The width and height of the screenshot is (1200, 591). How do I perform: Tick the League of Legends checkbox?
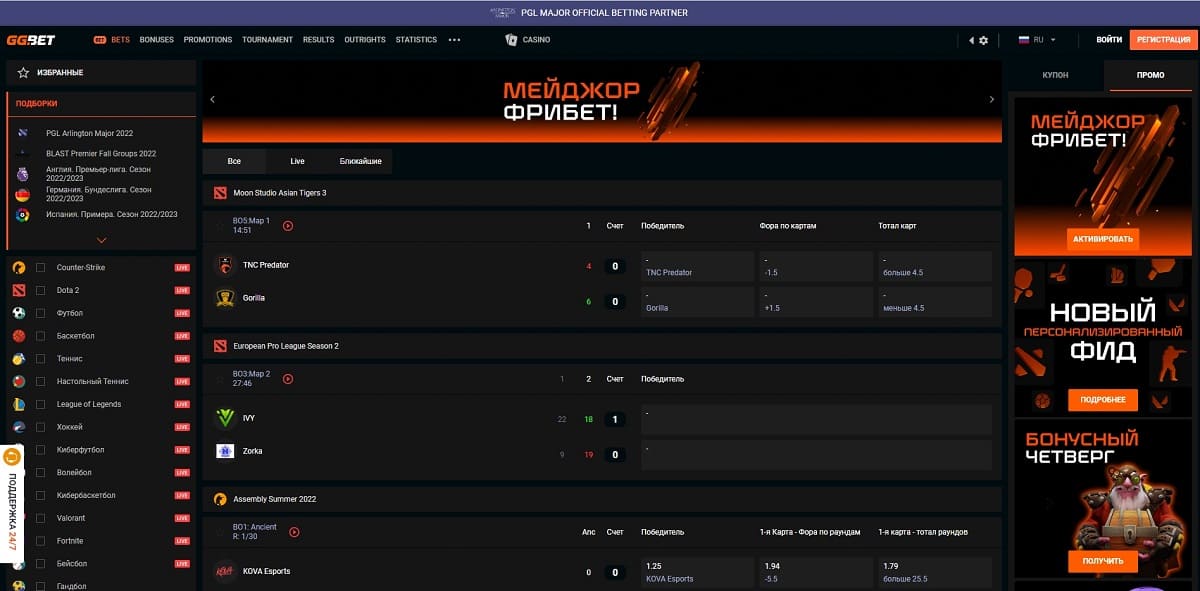41,404
